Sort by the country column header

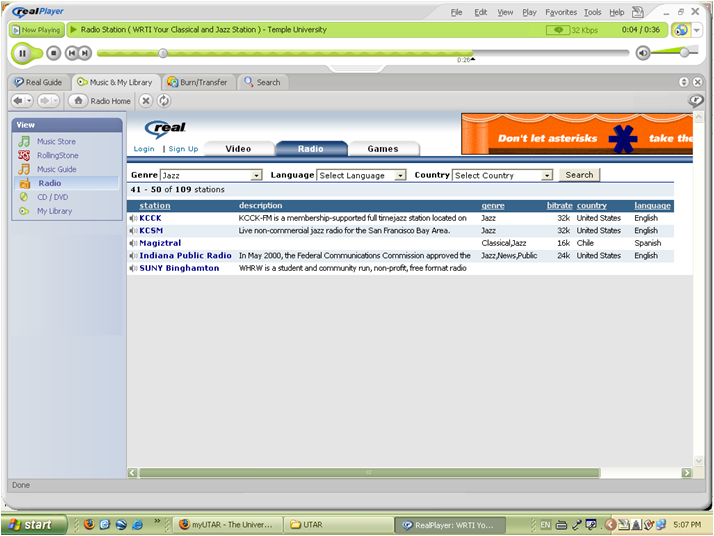point(592,206)
